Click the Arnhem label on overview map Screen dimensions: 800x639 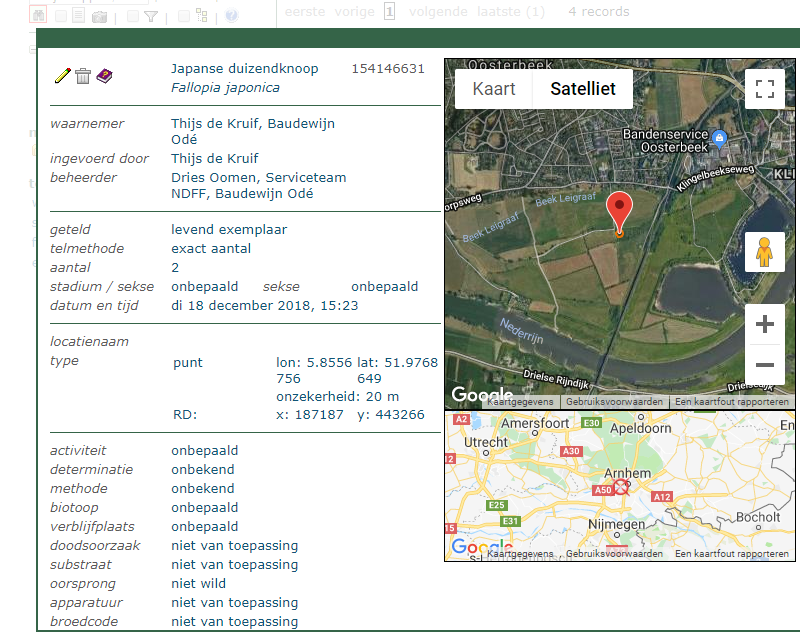coord(627,474)
